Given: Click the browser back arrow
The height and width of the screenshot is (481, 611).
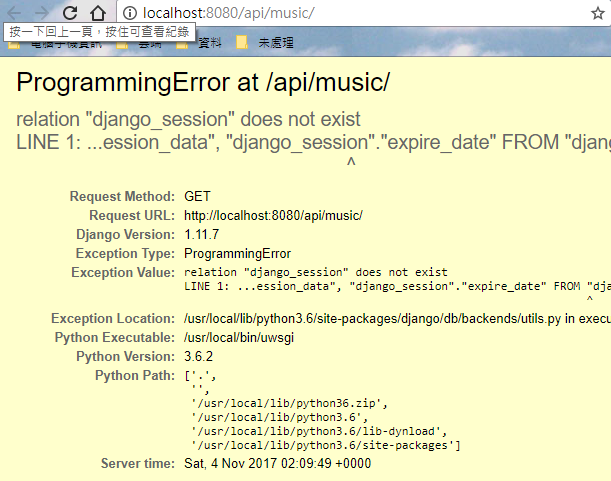Looking at the screenshot, I should click(x=14, y=13).
